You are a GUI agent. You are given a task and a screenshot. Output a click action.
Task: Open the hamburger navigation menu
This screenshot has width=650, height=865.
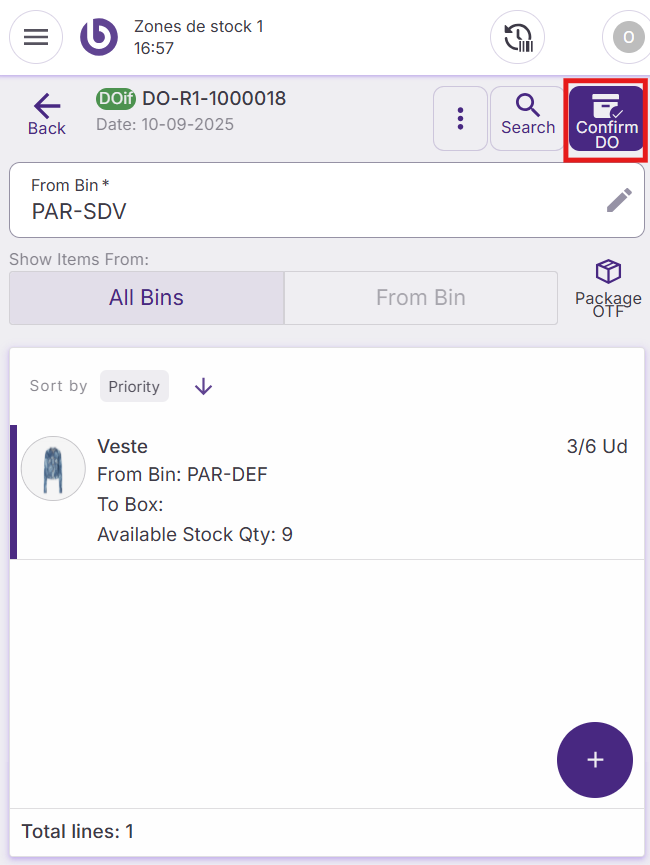point(36,37)
